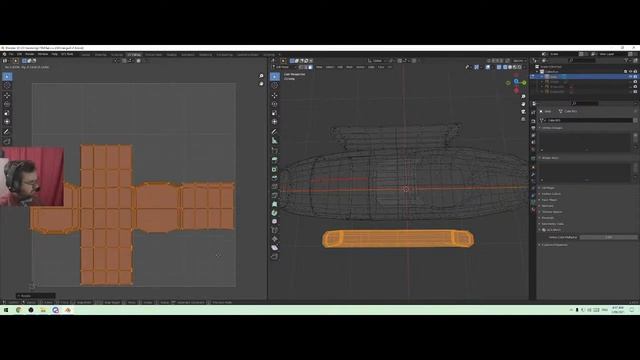640x360 pixels.
Task: Enable edge select mode in 3D viewport header
Action: click(306, 67)
